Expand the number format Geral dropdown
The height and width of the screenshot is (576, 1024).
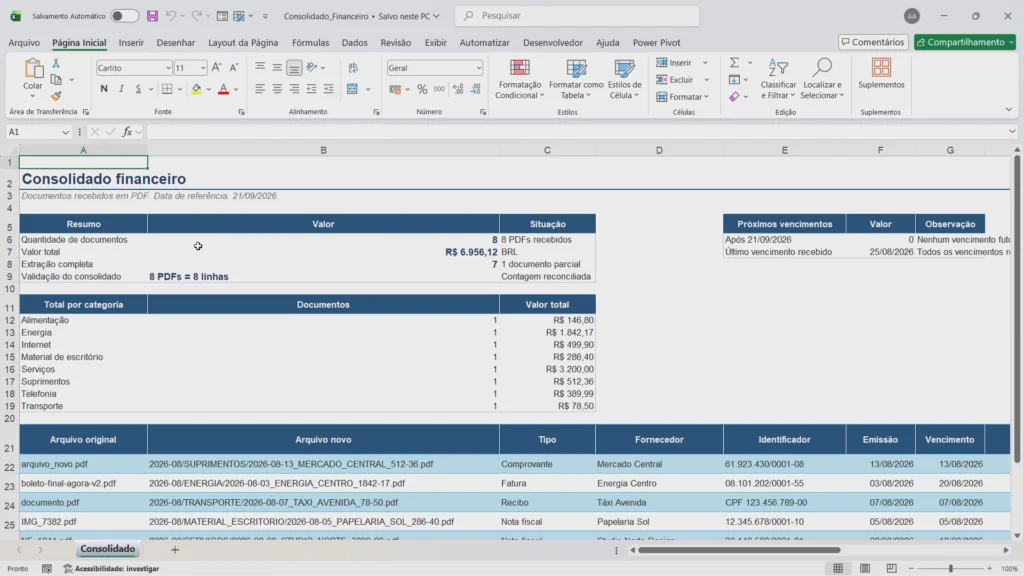(x=479, y=68)
